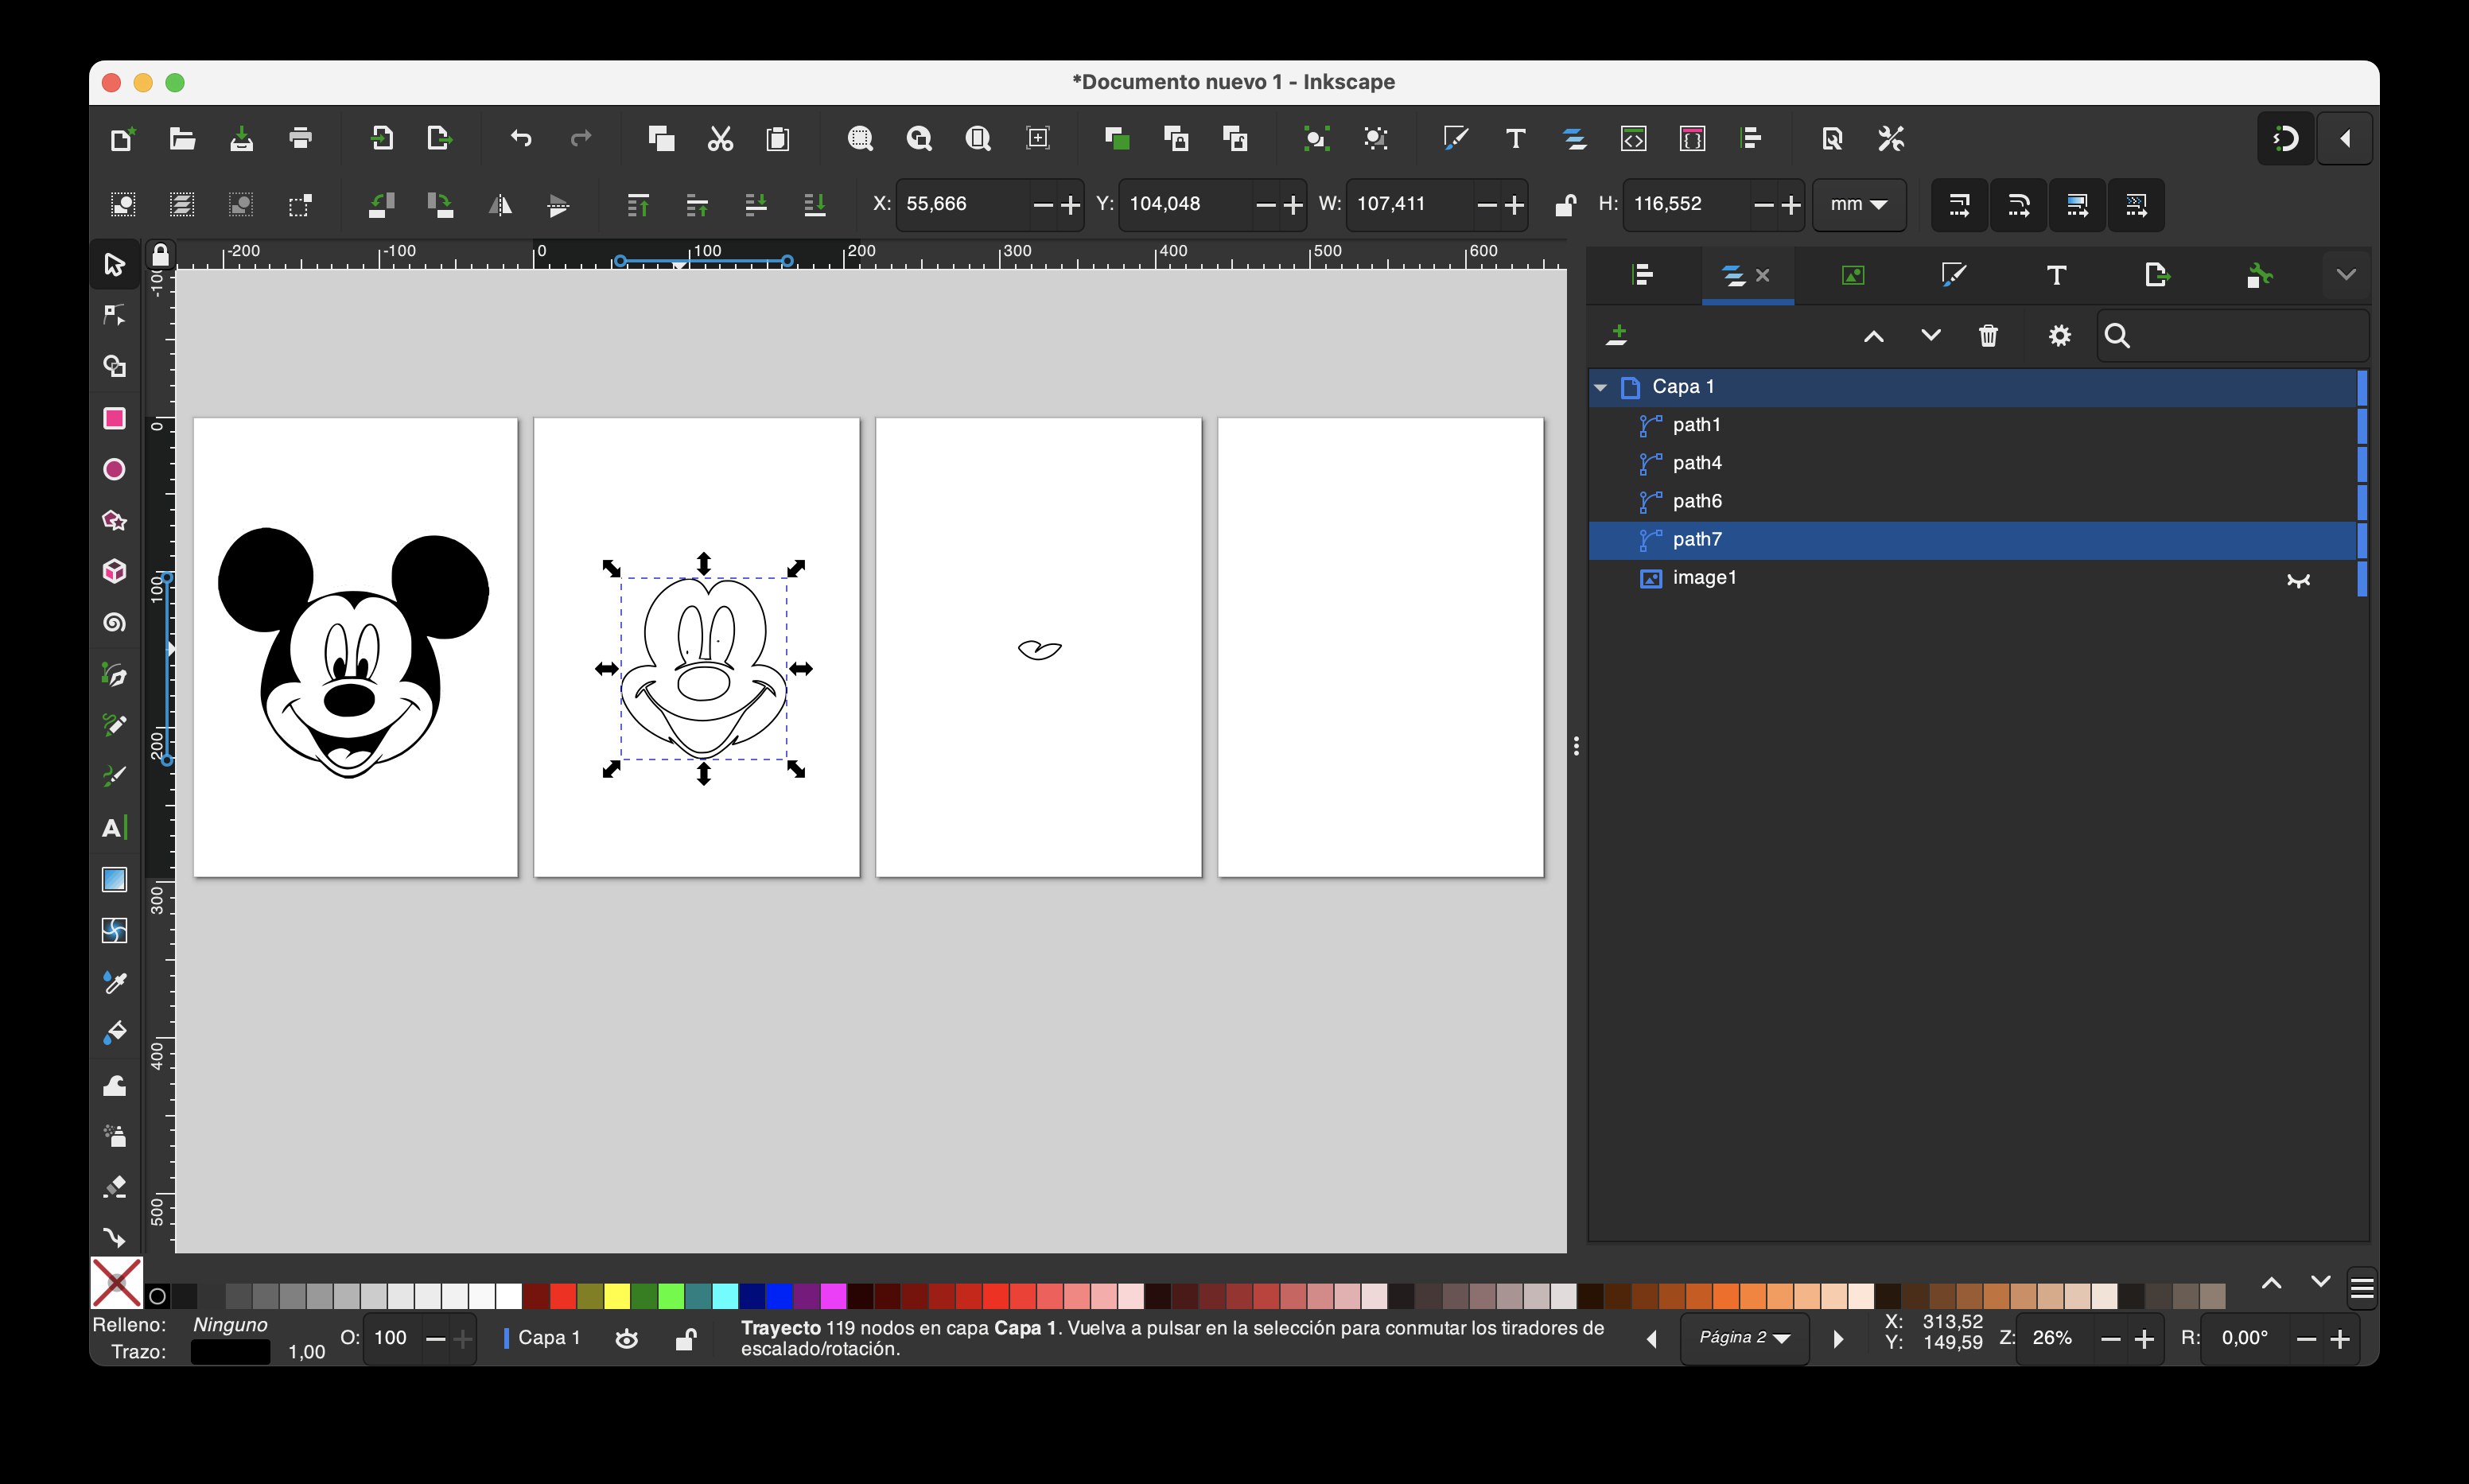Expand the docked dialogs chevron menu
The width and height of the screenshot is (2469, 1484).
(x=2346, y=275)
